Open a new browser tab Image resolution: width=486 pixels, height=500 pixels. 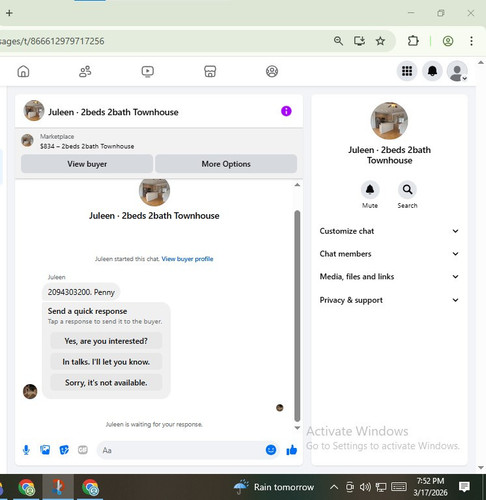(x=9, y=13)
